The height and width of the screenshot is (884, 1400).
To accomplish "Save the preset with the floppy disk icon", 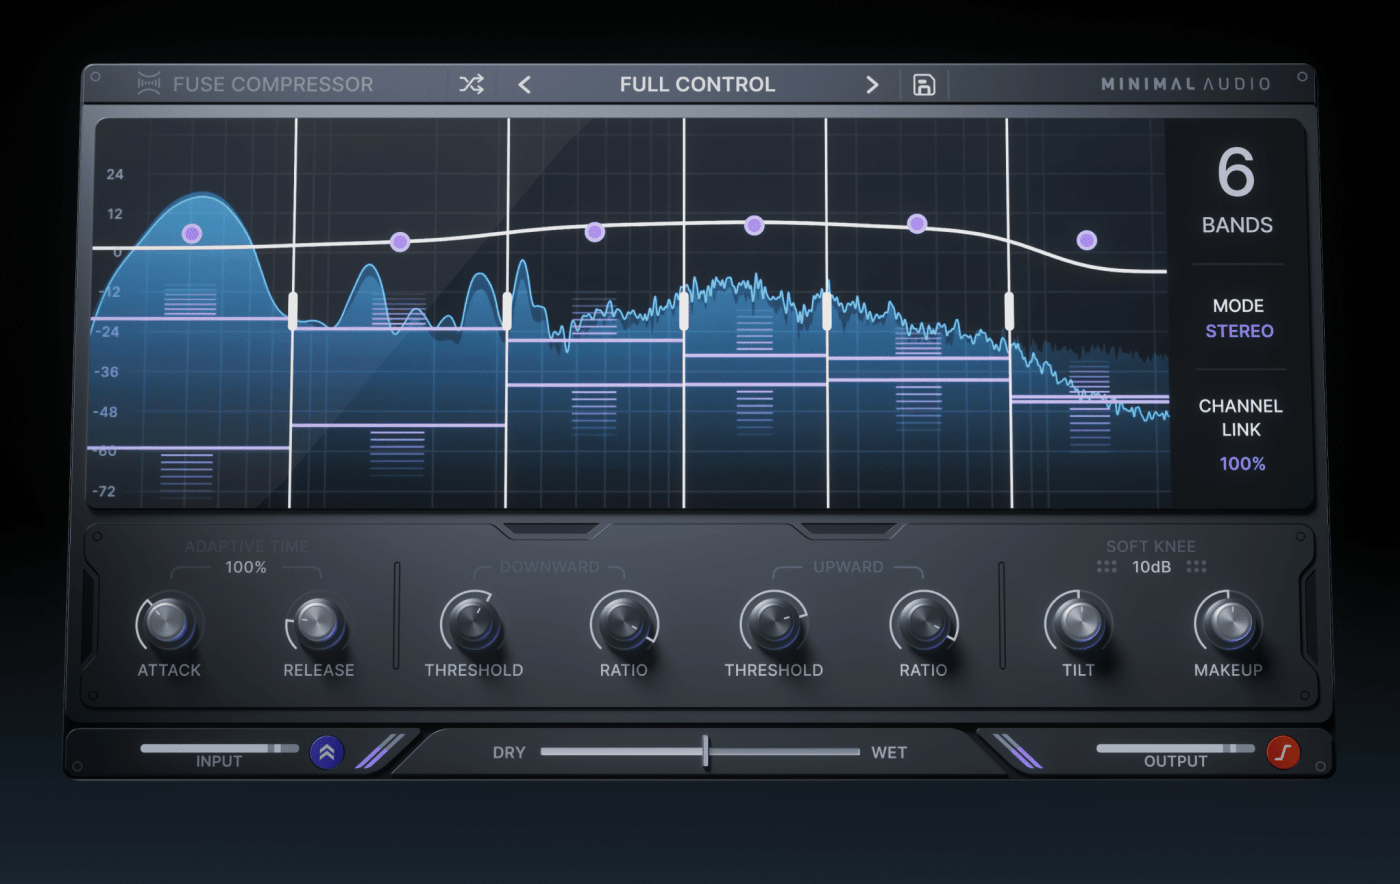I will (924, 85).
